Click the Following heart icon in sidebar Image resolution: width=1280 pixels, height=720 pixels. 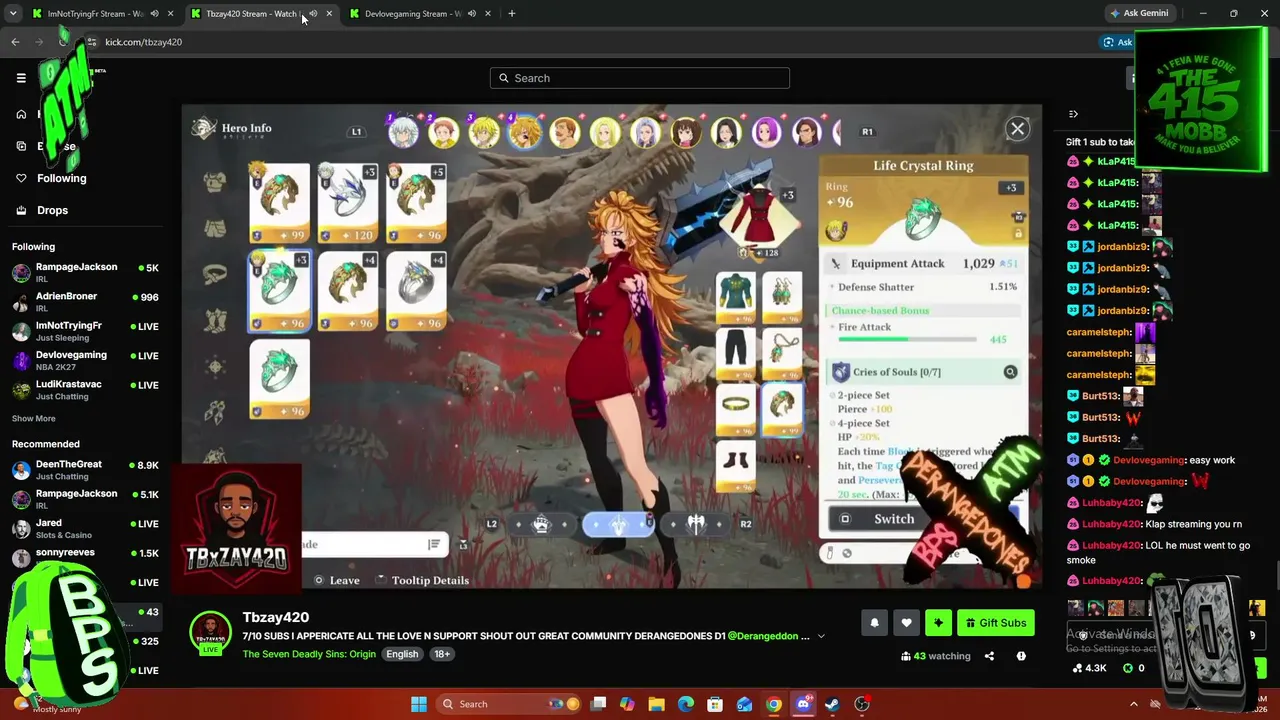click(21, 178)
